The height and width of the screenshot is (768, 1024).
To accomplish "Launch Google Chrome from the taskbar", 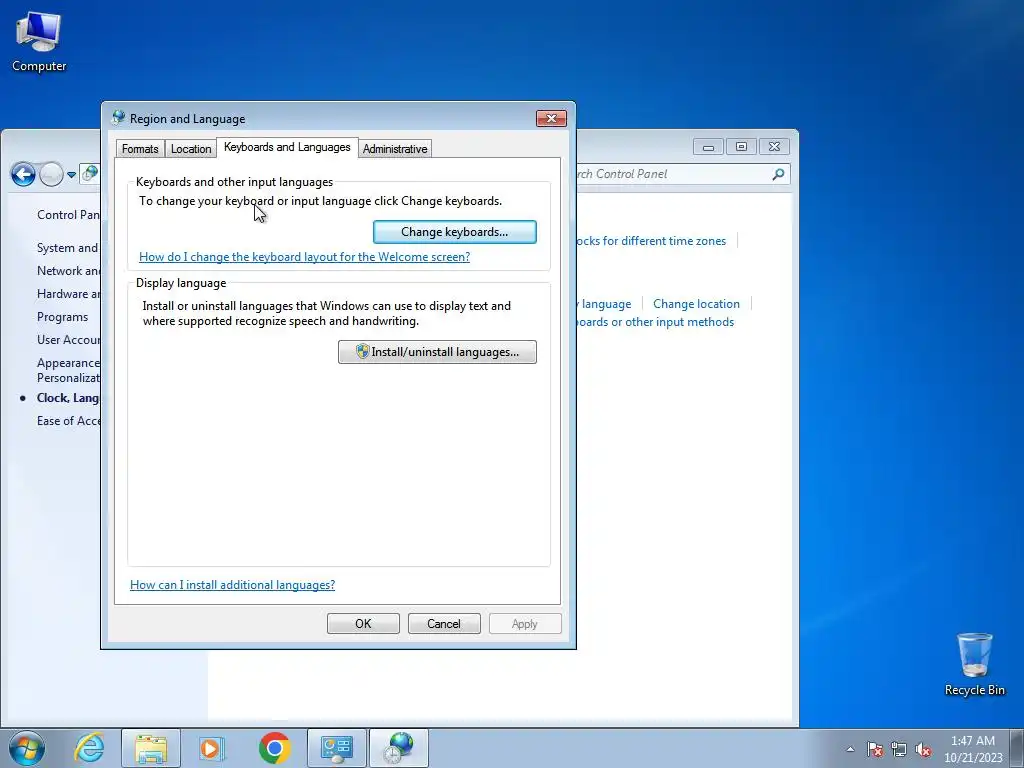I will pyautogui.click(x=274, y=748).
